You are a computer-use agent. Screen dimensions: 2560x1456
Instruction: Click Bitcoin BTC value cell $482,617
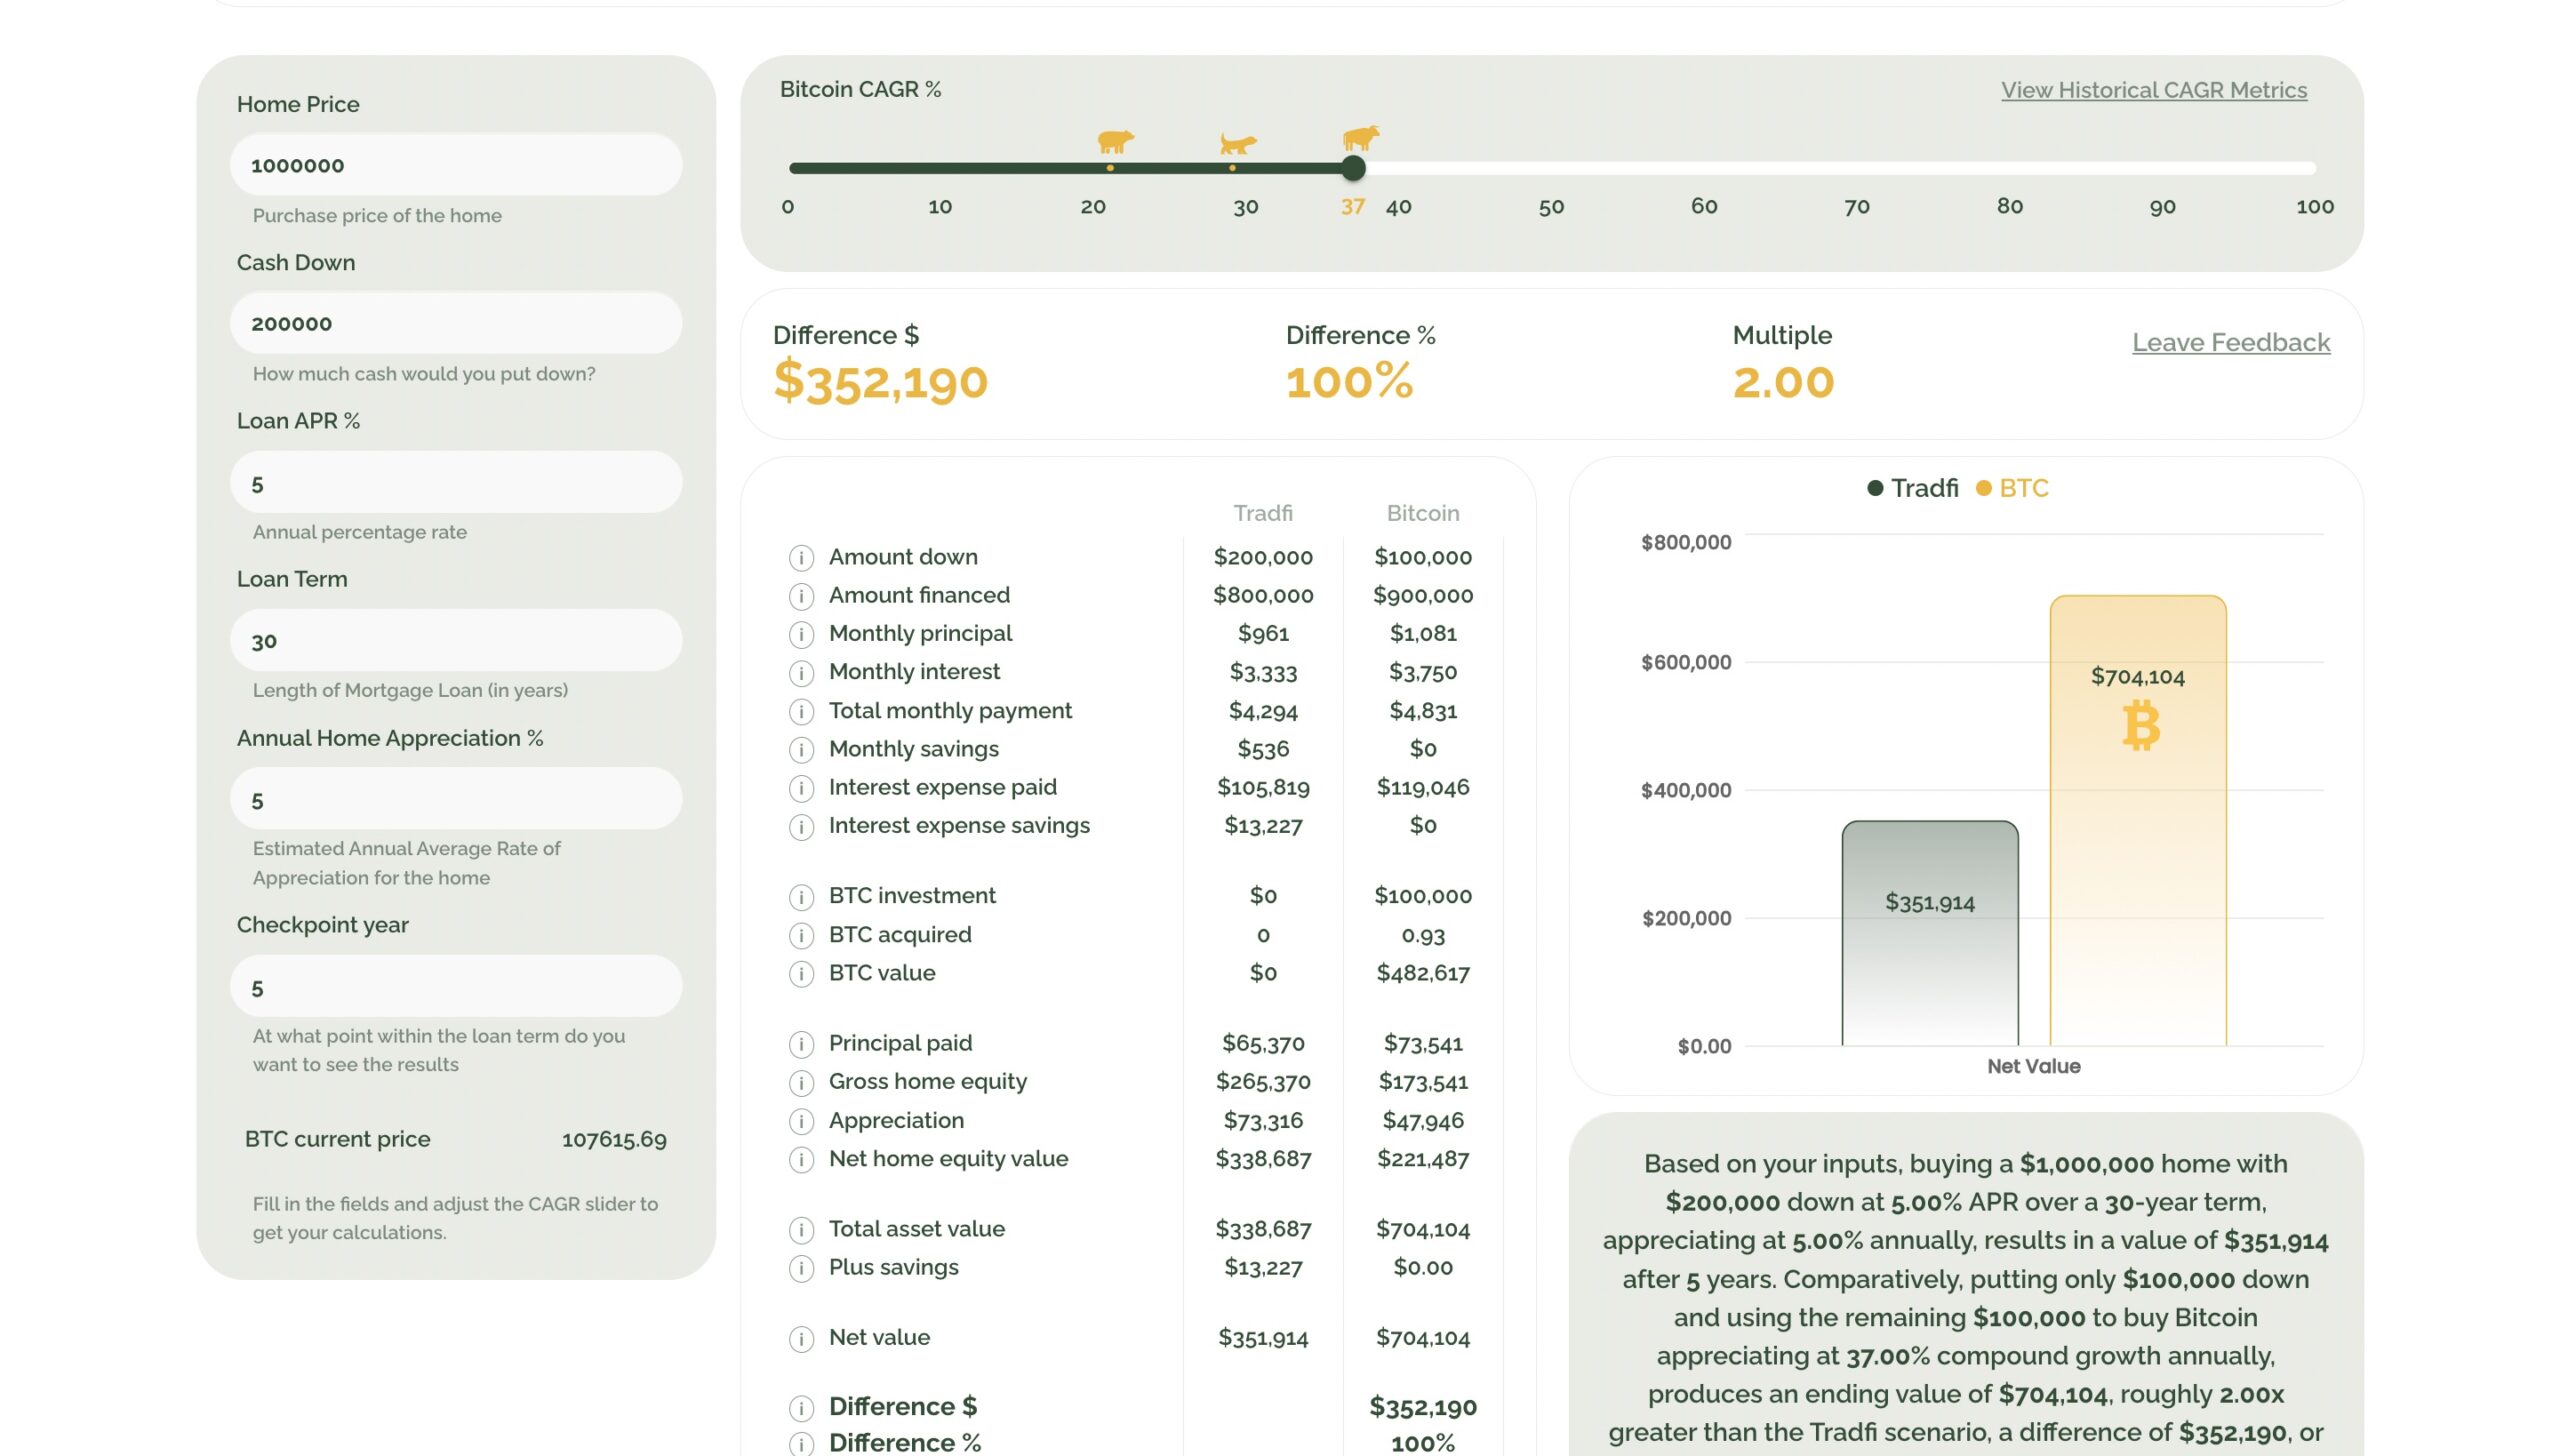pos(1423,973)
